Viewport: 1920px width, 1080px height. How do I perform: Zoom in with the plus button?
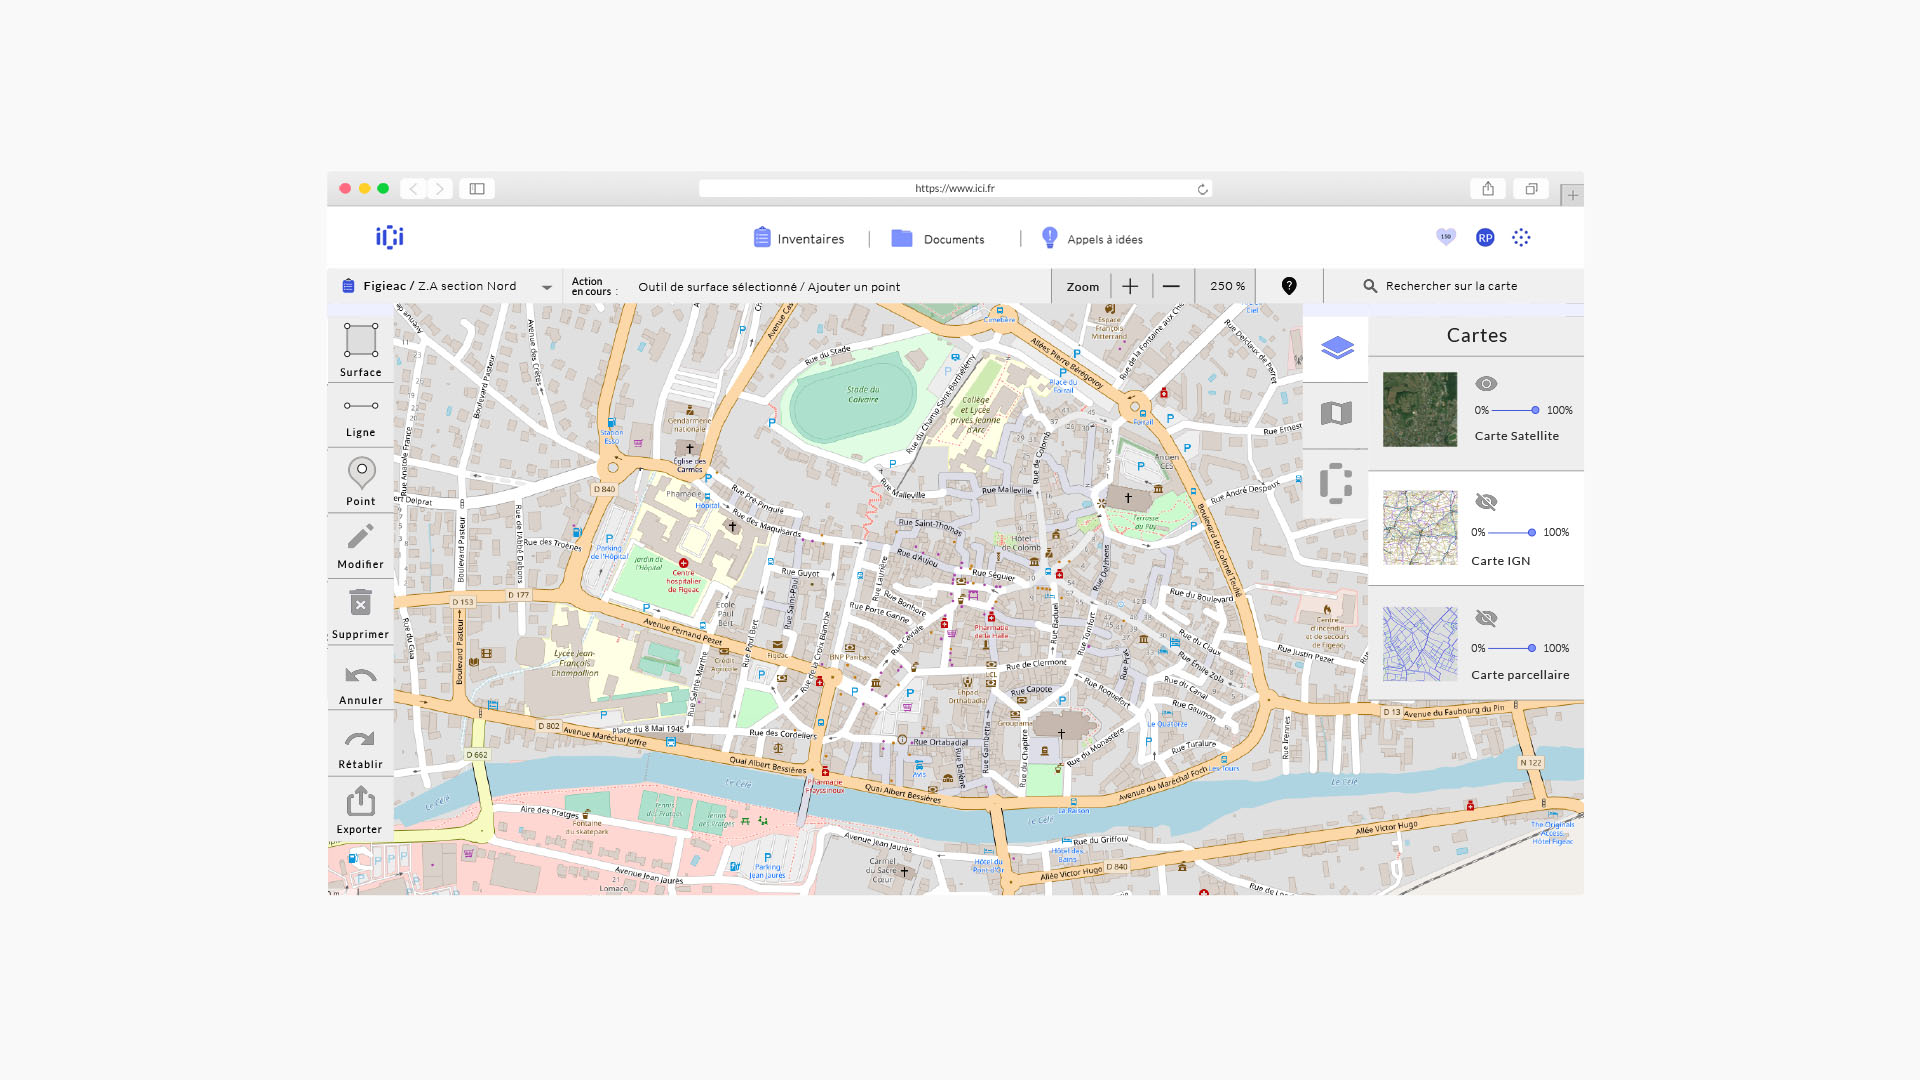point(1130,286)
